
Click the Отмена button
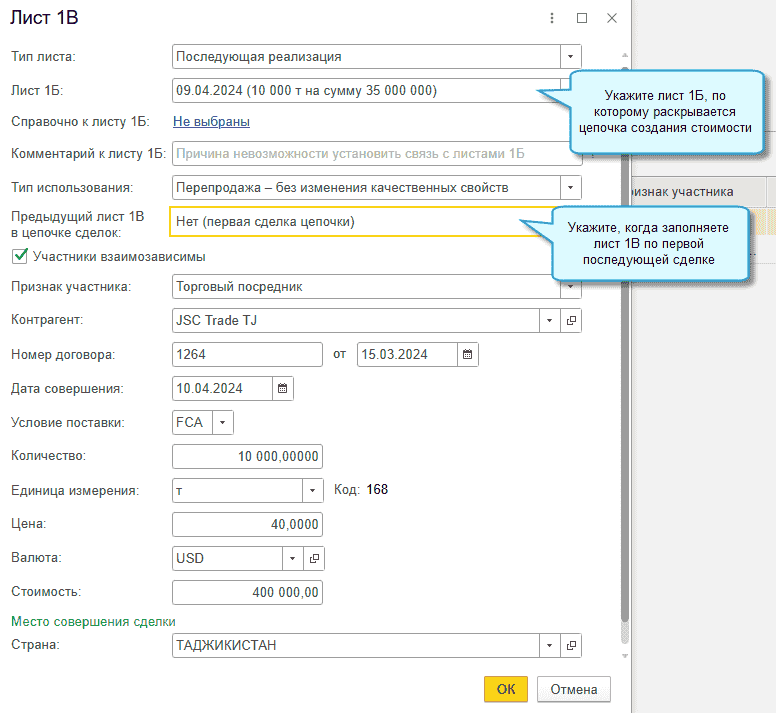pyautogui.click(x=574, y=689)
